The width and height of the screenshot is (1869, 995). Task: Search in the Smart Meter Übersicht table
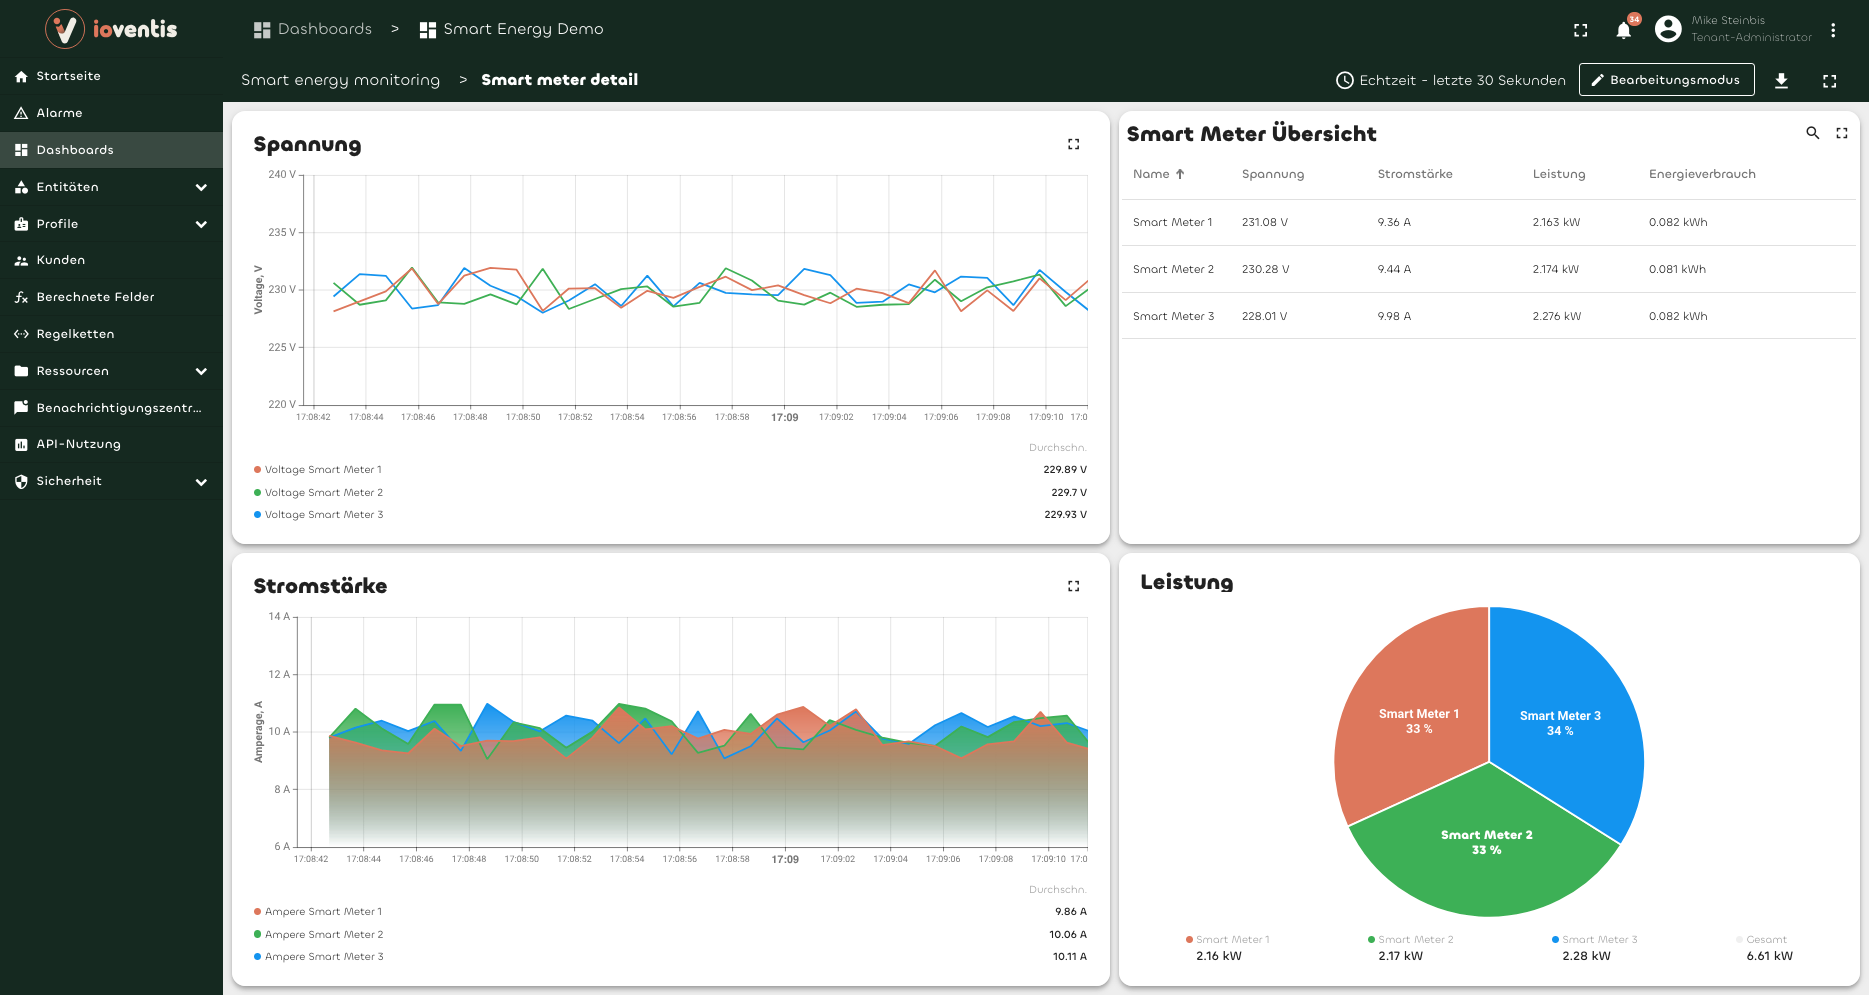coord(1812,133)
